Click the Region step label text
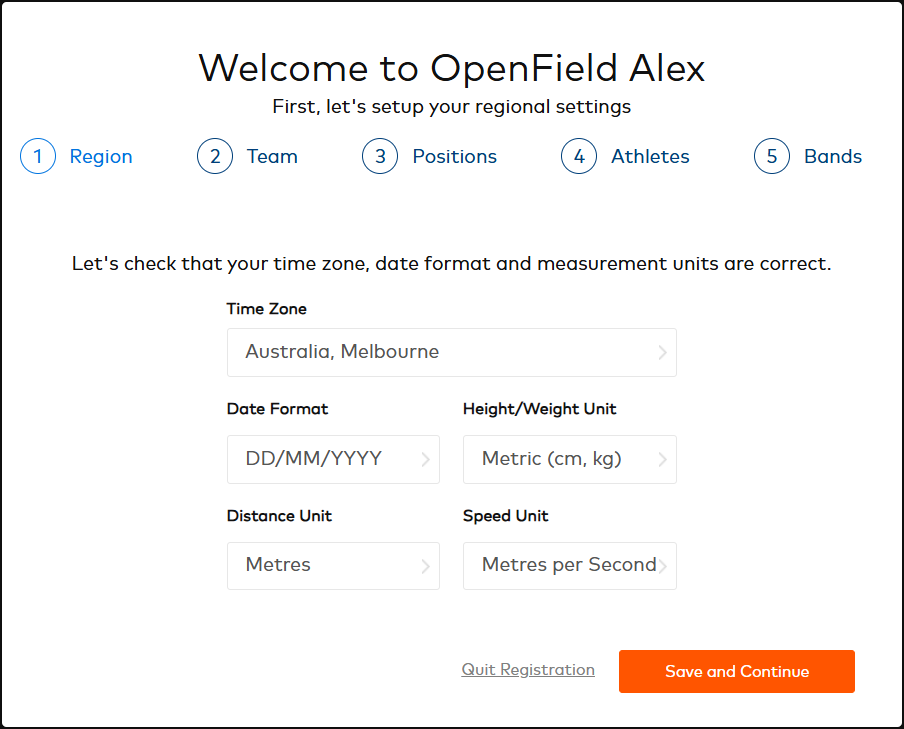Screen dimensions: 904x729 click(x=100, y=156)
